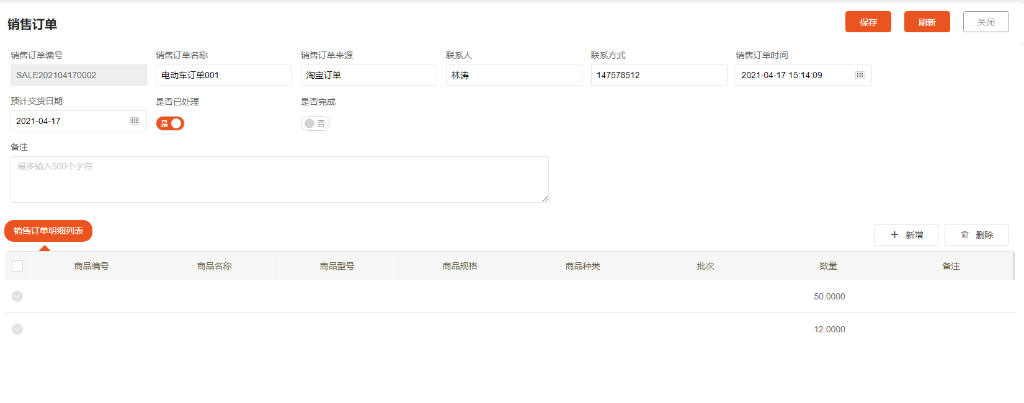Click the 数量 column header
1024x403 pixels.
(828, 266)
